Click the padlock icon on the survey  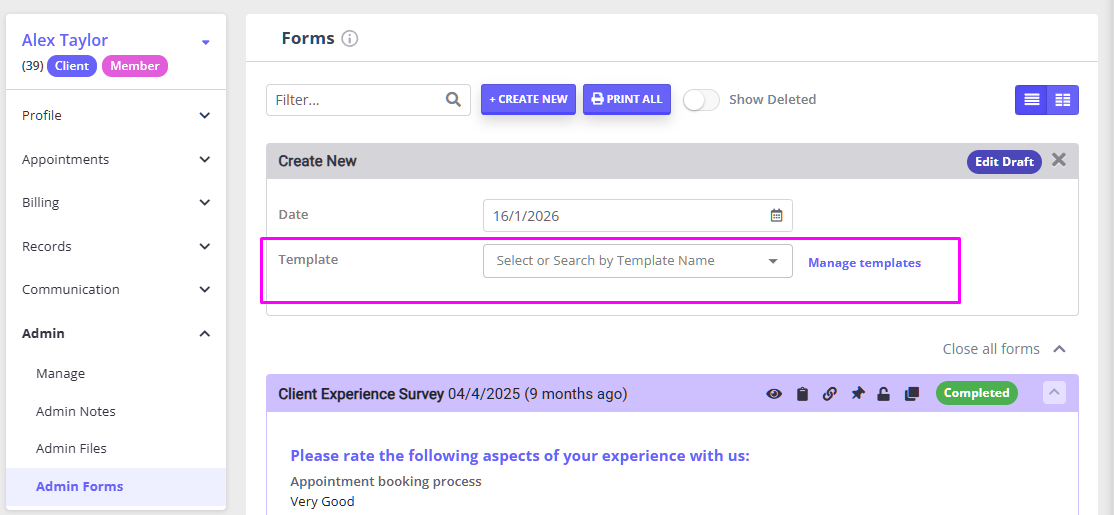pyautogui.click(x=883, y=394)
